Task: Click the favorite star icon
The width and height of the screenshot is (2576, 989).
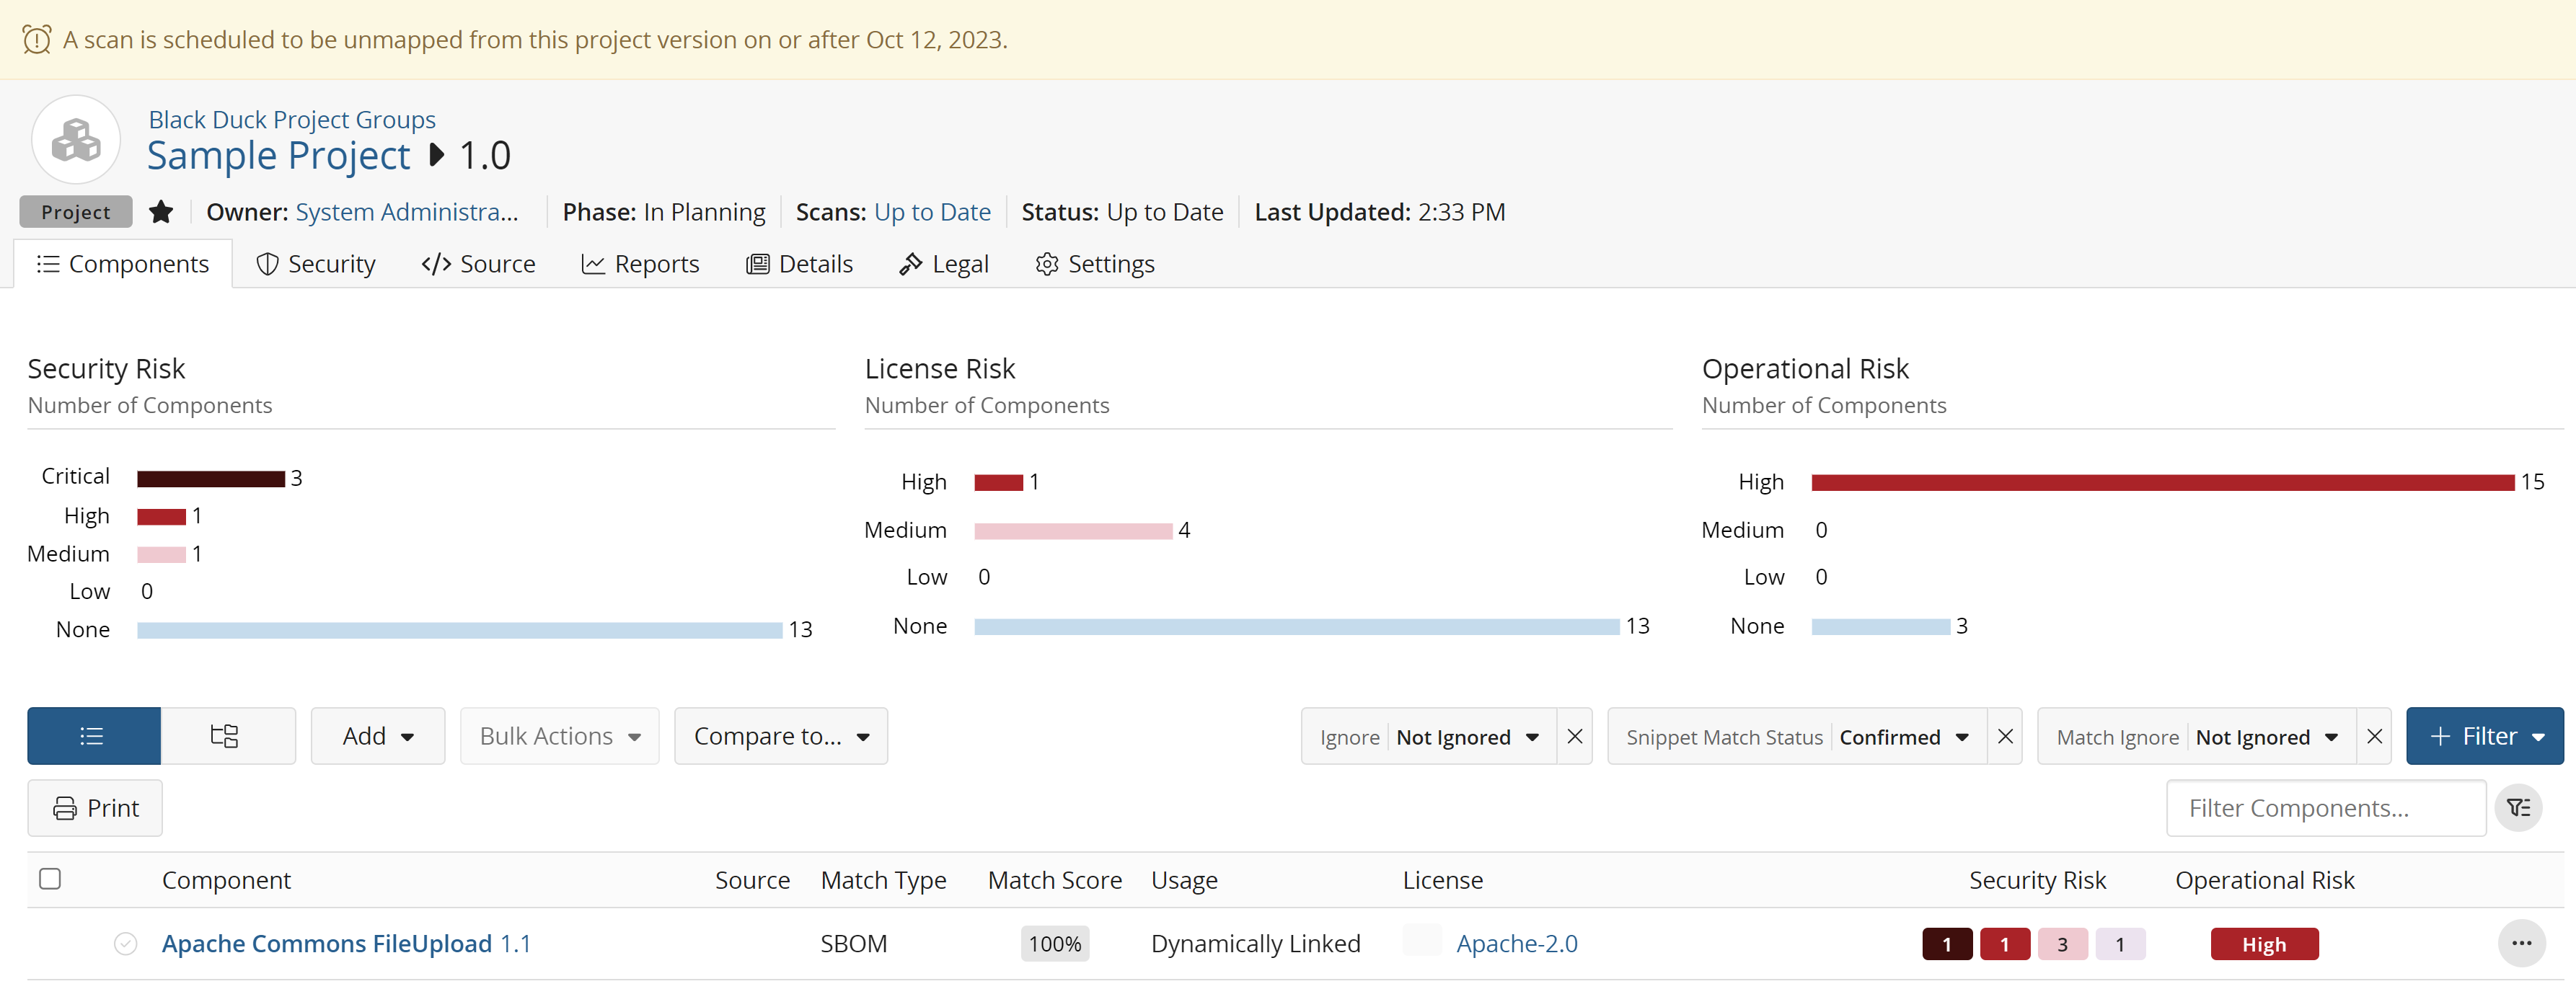Action: (161, 212)
